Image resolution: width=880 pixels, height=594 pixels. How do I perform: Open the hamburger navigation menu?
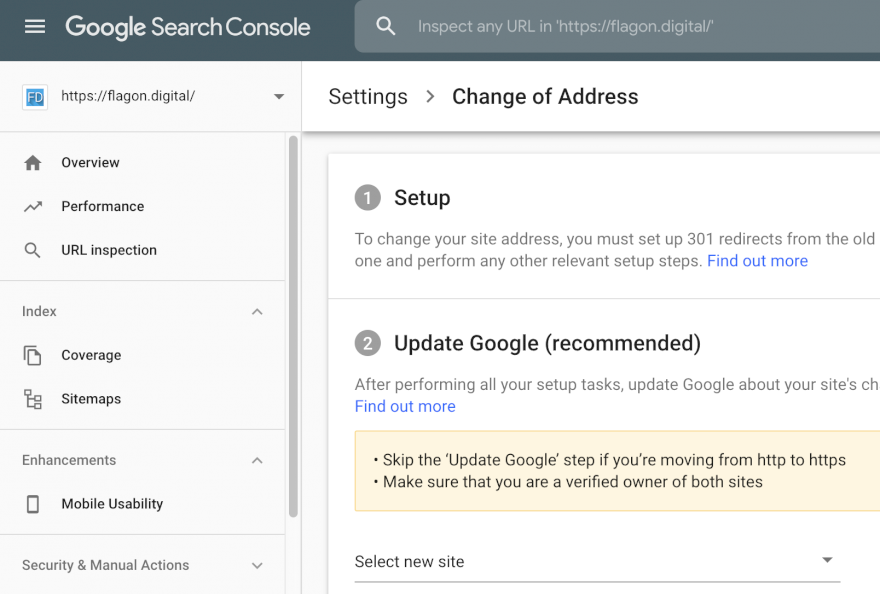pyautogui.click(x=35, y=26)
